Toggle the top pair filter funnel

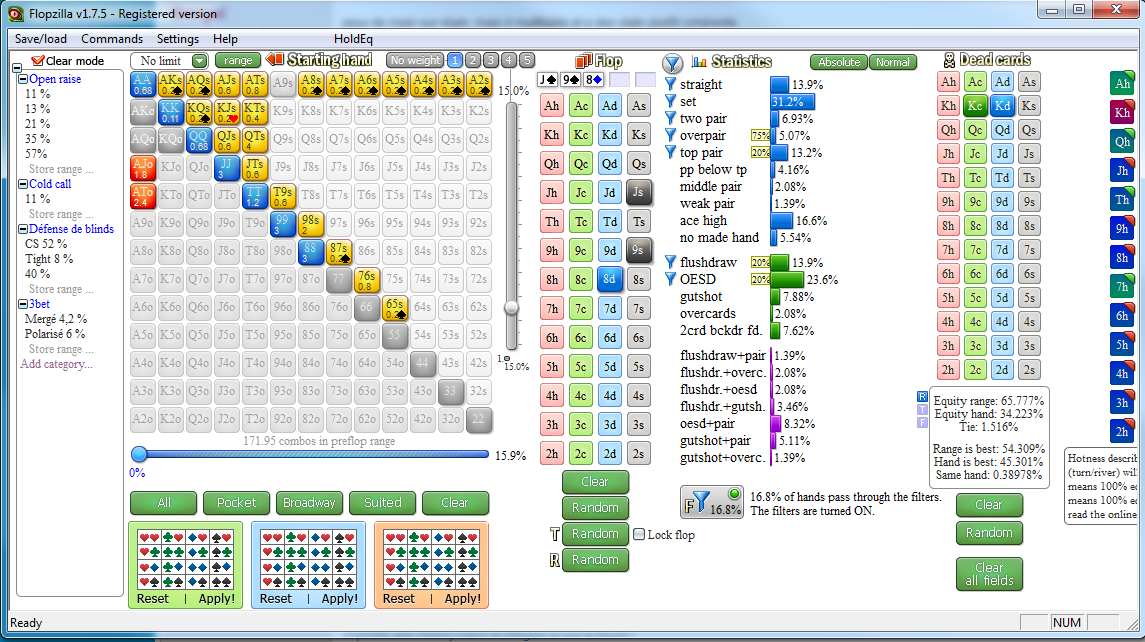pos(670,152)
